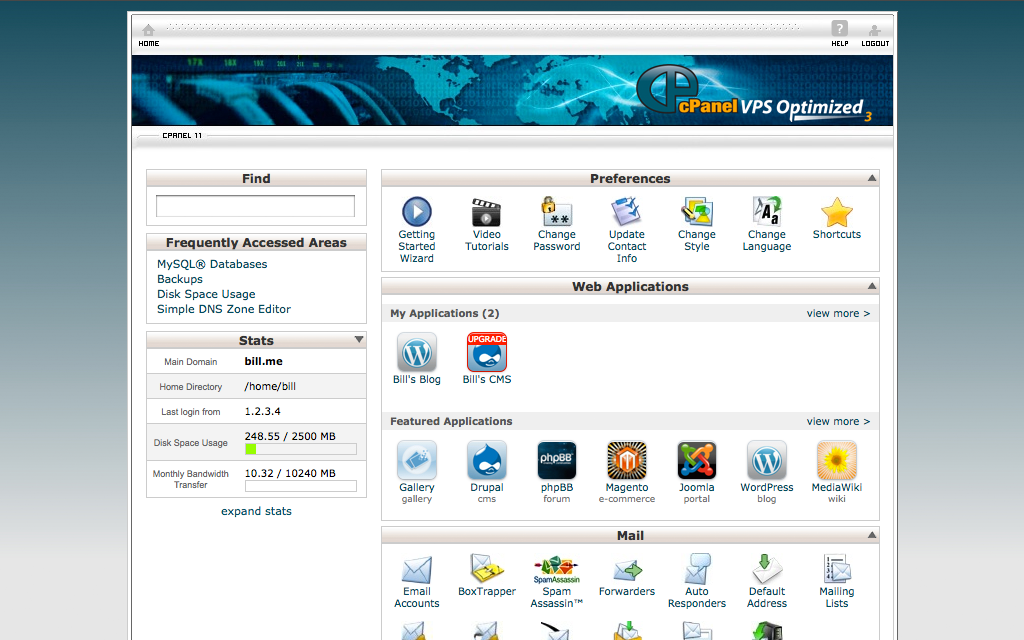Open the Disk Space Usage link
Viewport: 1024px width, 640px height.
point(206,294)
